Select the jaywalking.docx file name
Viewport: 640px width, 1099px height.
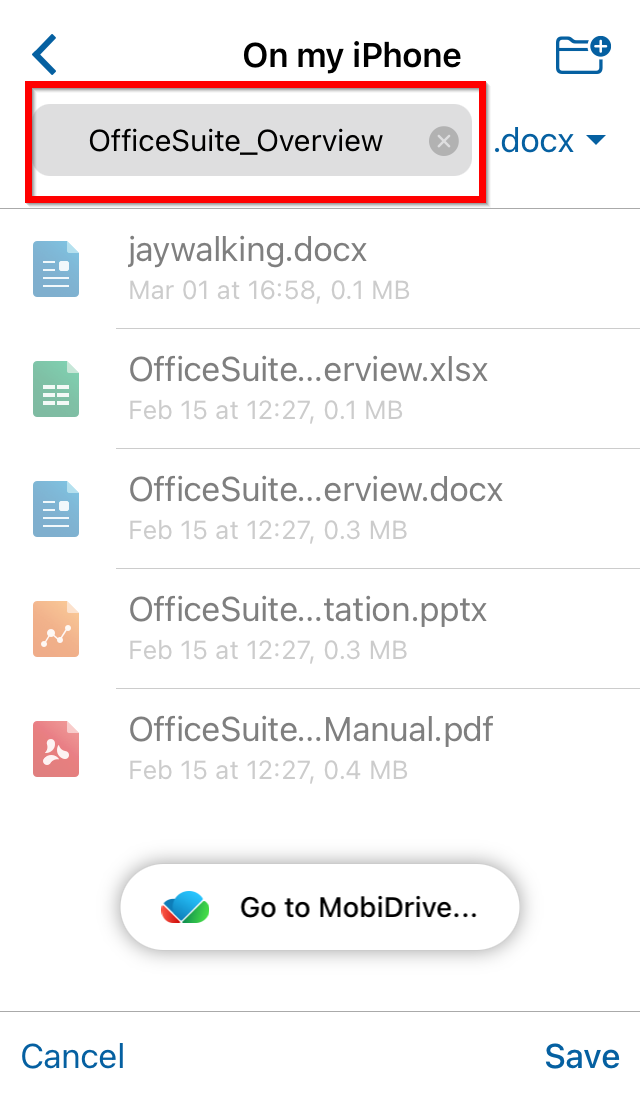tap(248, 250)
